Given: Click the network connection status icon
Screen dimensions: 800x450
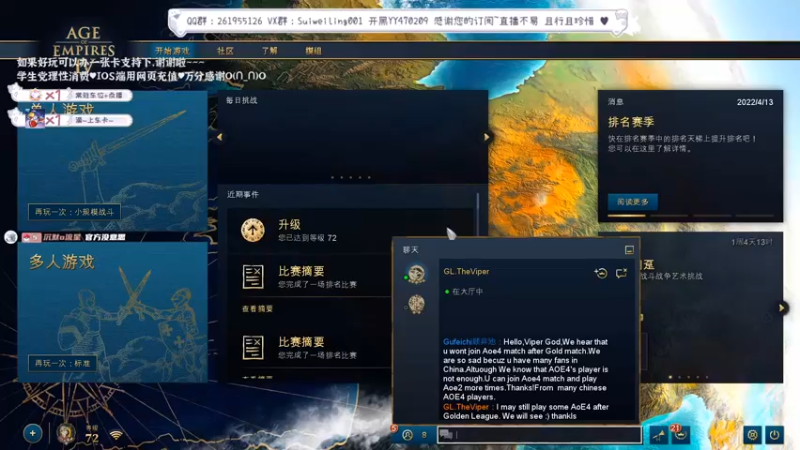Looking at the screenshot, I should (x=116, y=435).
